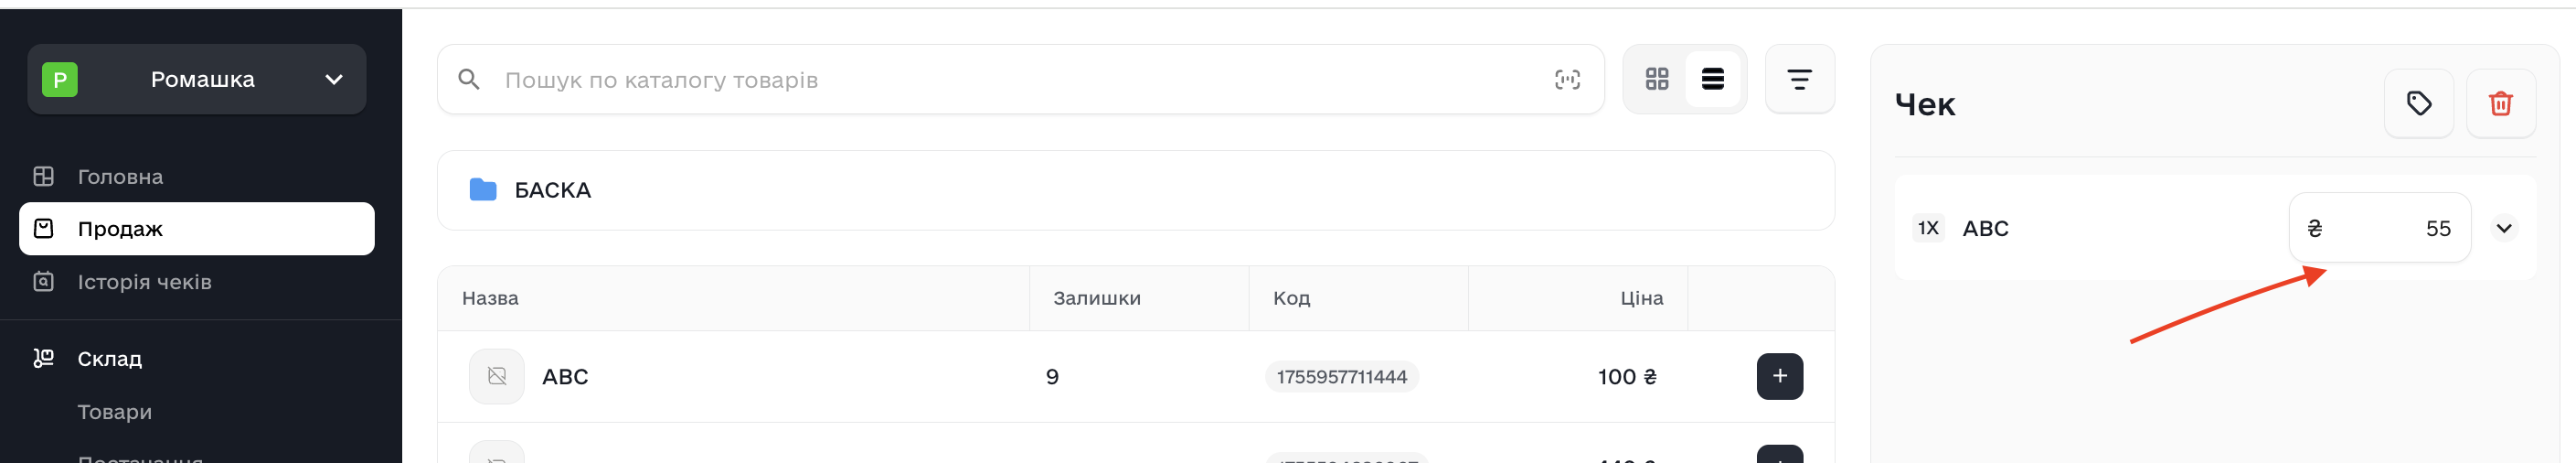
Task: Switch to grid view layout
Action: (1656, 79)
